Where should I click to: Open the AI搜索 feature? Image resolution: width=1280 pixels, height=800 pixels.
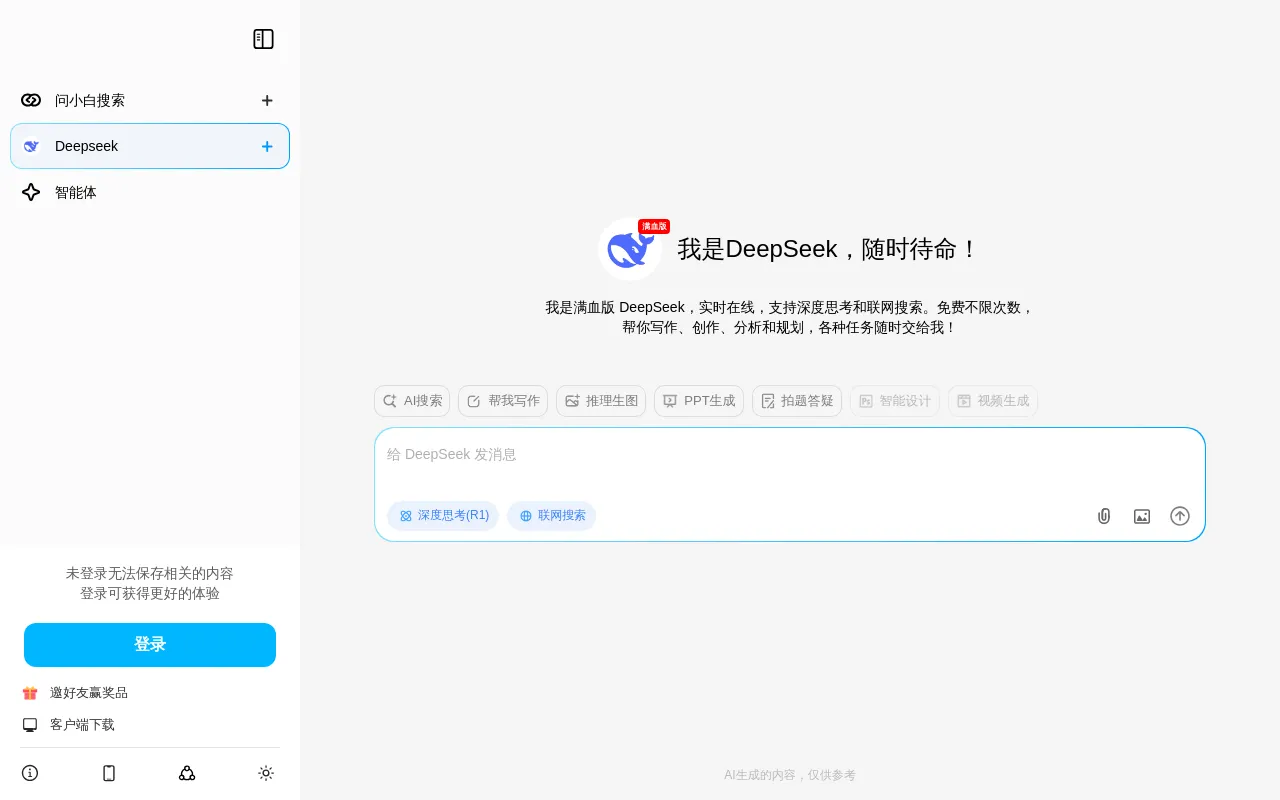pyautogui.click(x=411, y=401)
